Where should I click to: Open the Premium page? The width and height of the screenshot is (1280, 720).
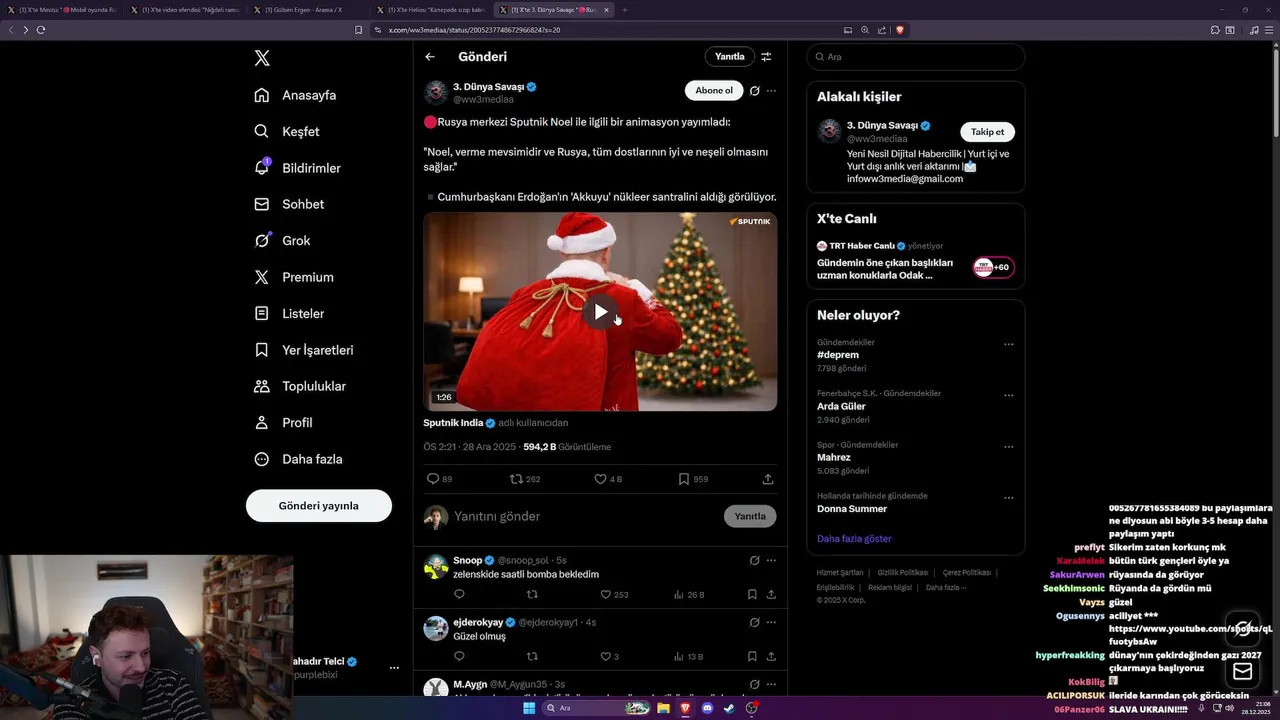[293, 277]
